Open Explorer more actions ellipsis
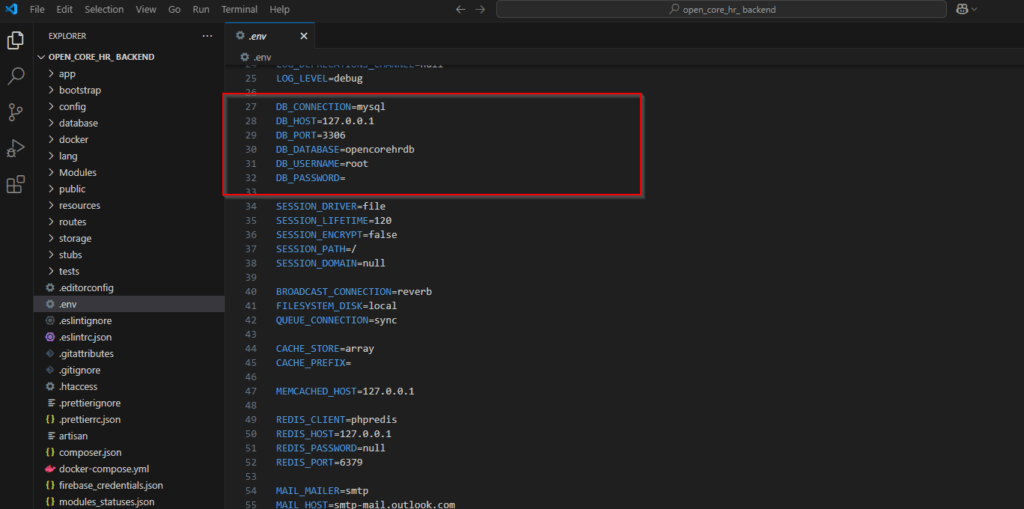Screen dimensions: 1024x509 (207, 36)
